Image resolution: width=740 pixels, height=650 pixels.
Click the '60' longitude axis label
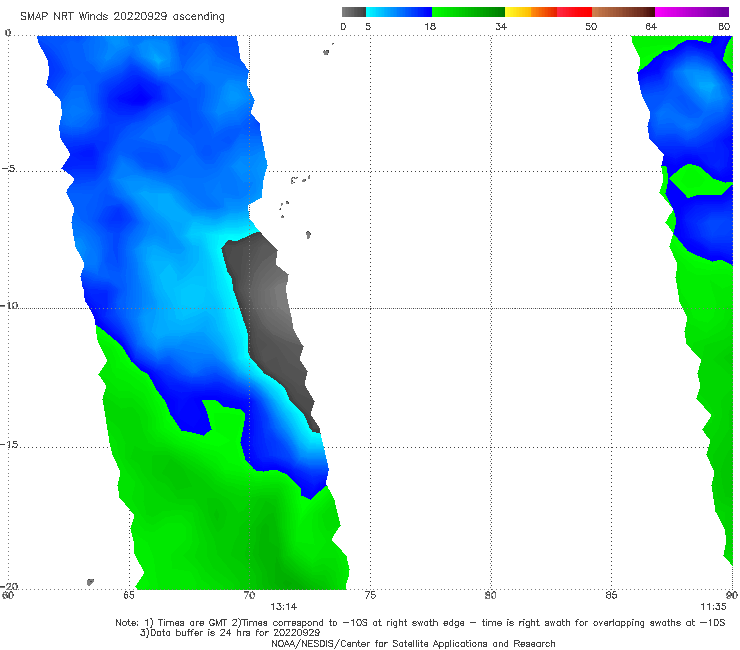(8, 595)
